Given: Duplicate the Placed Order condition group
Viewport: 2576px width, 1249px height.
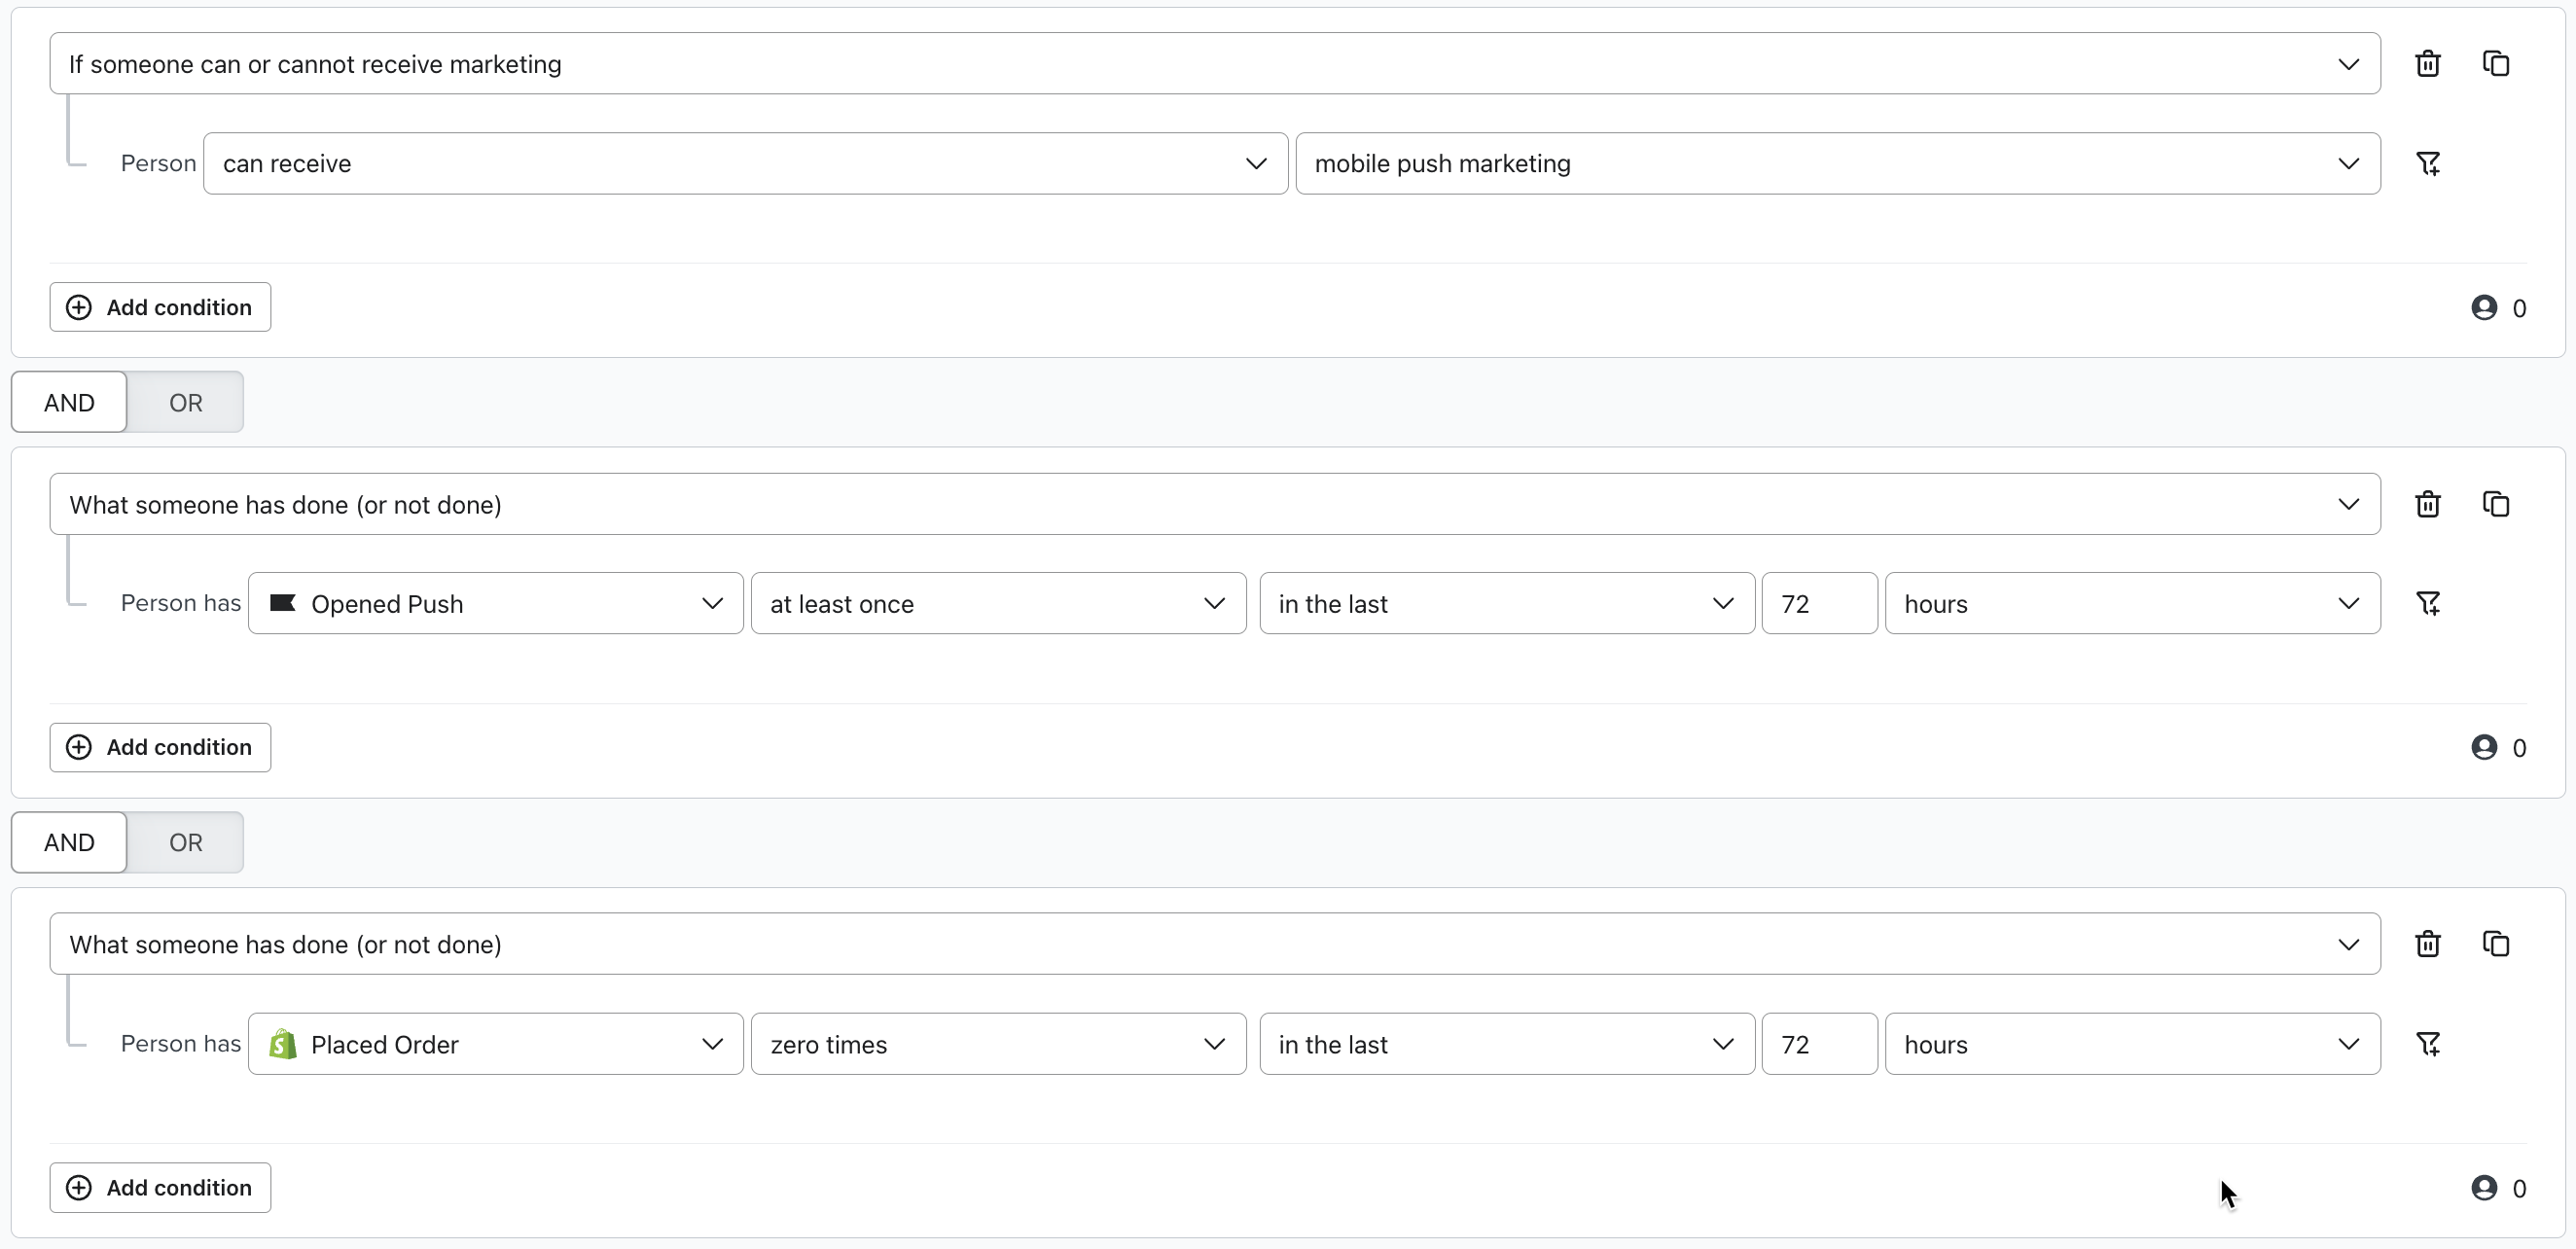Looking at the screenshot, I should pos(2495,944).
